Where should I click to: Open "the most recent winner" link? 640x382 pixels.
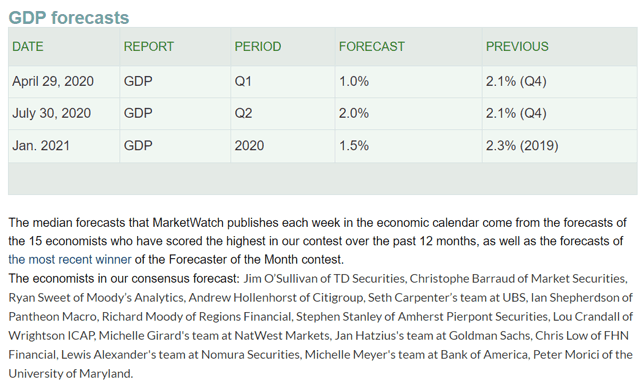(x=70, y=259)
